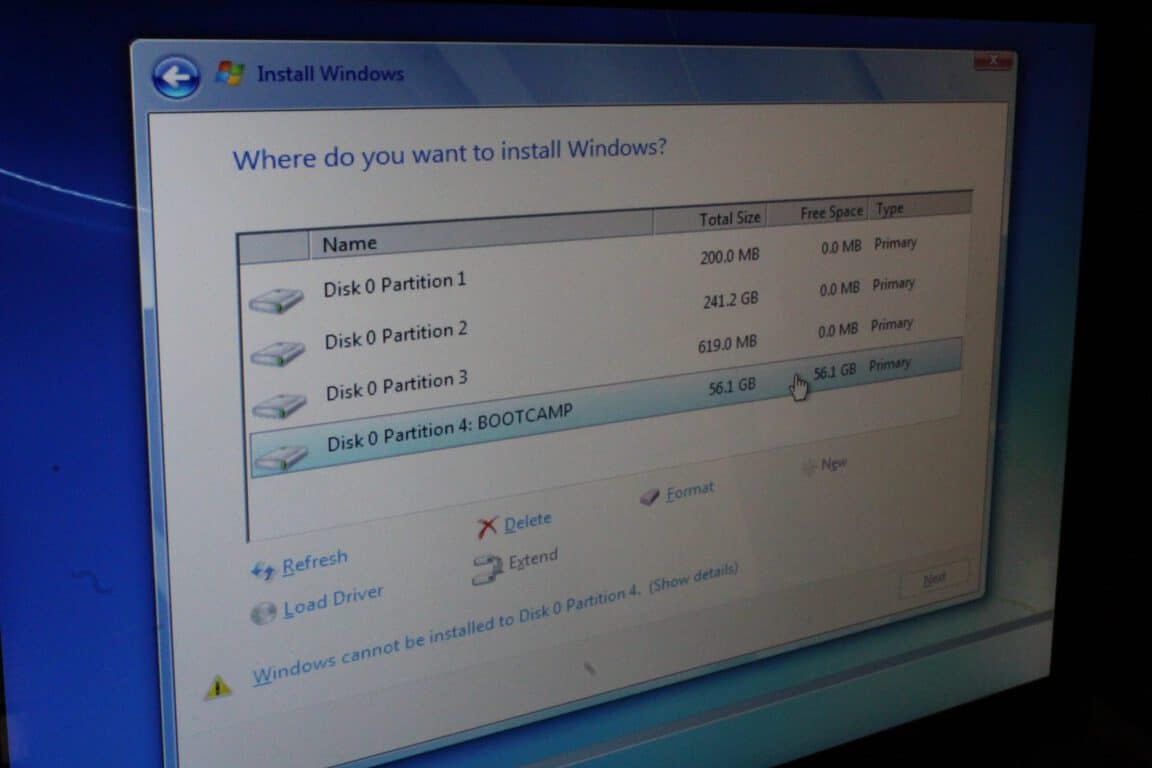Format the selected partition
Image resolution: width=1152 pixels, height=768 pixels.
point(690,491)
